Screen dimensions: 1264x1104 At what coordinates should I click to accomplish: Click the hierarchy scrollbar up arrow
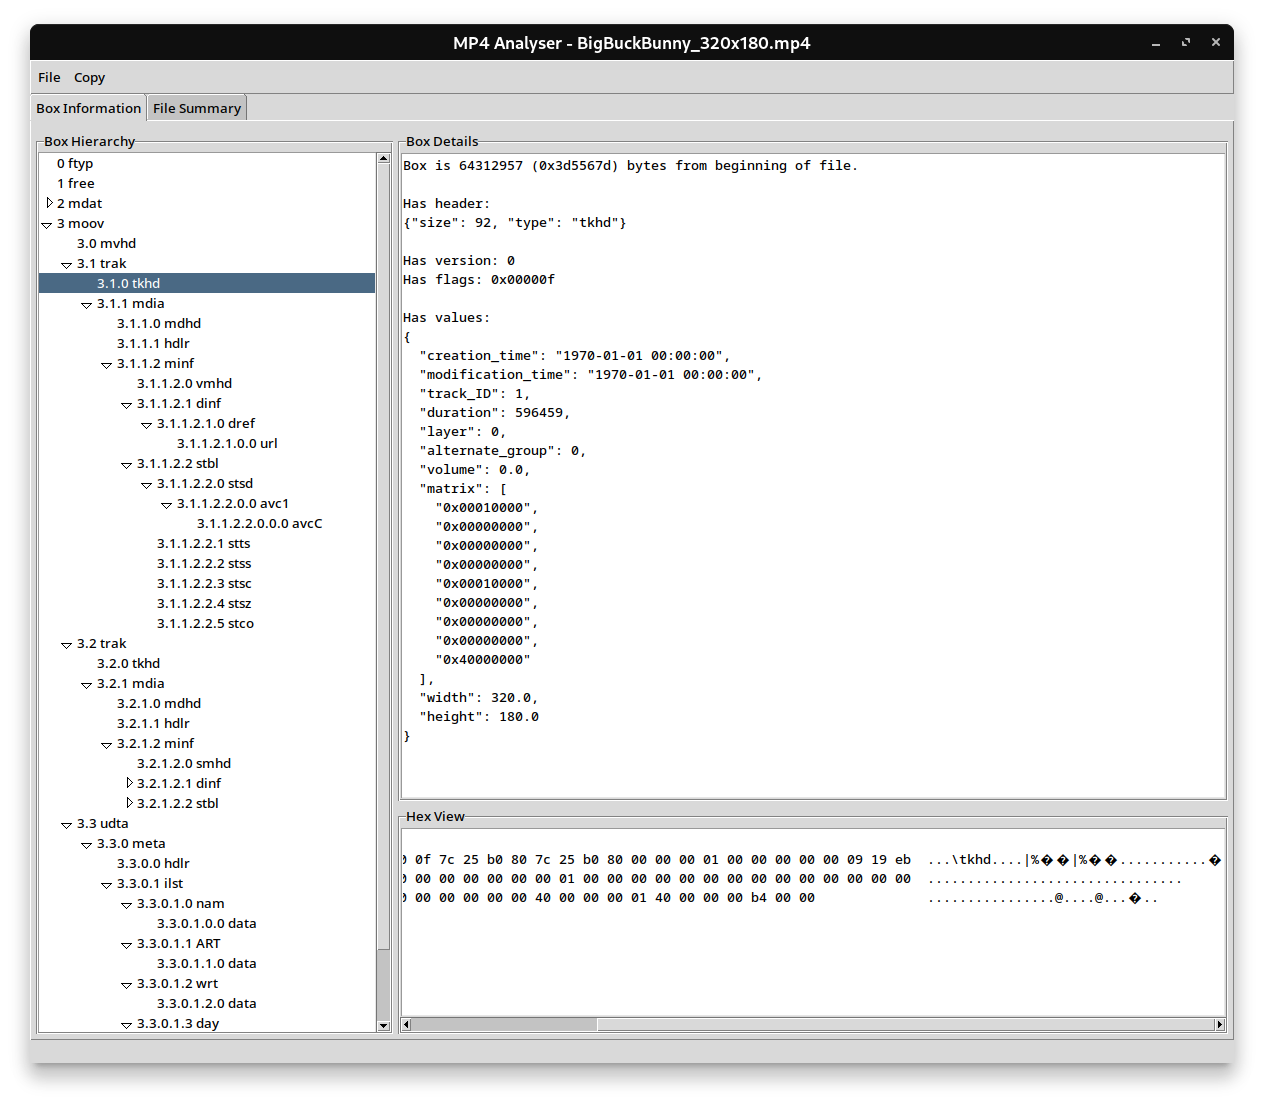click(383, 157)
